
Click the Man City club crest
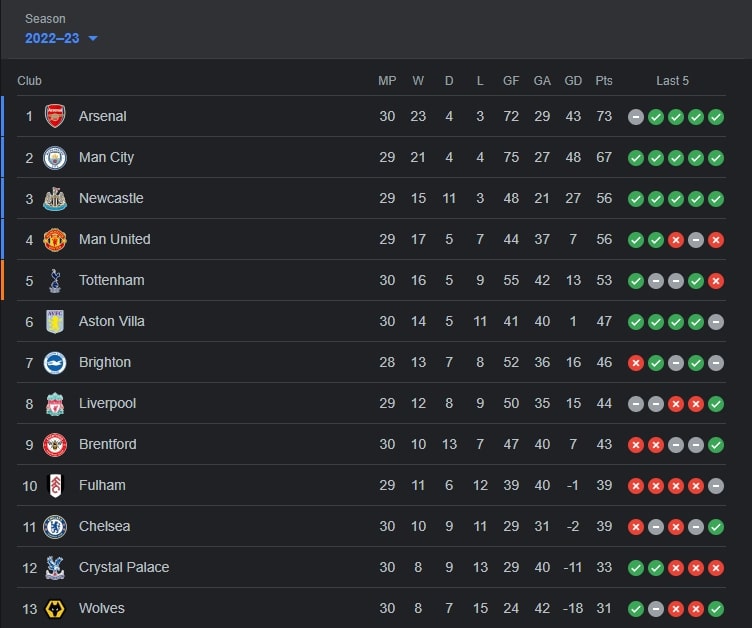55,158
